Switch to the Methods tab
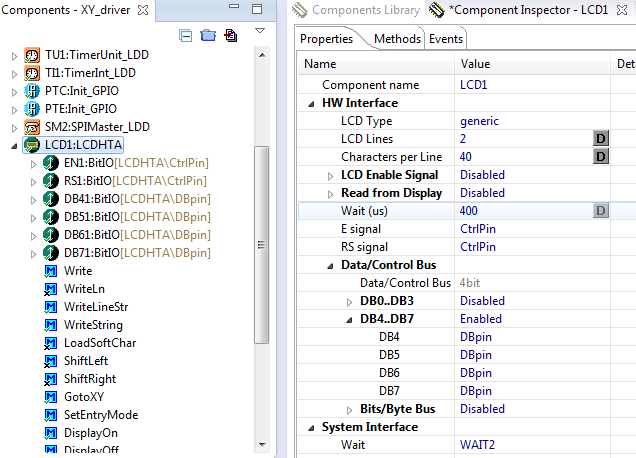The height and width of the screenshot is (458, 636). [x=397, y=39]
